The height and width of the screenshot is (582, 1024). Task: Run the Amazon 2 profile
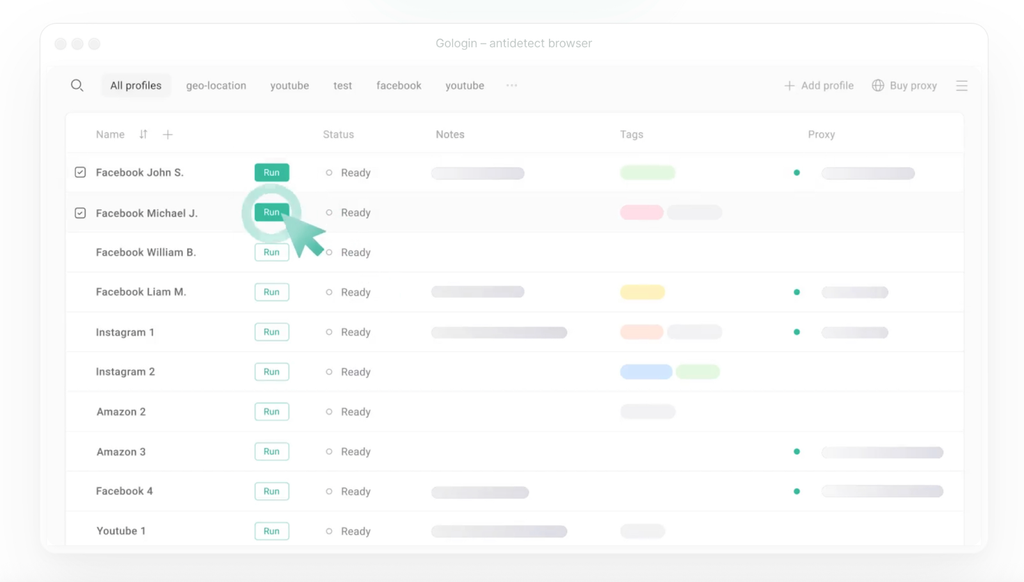tap(272, 412)
